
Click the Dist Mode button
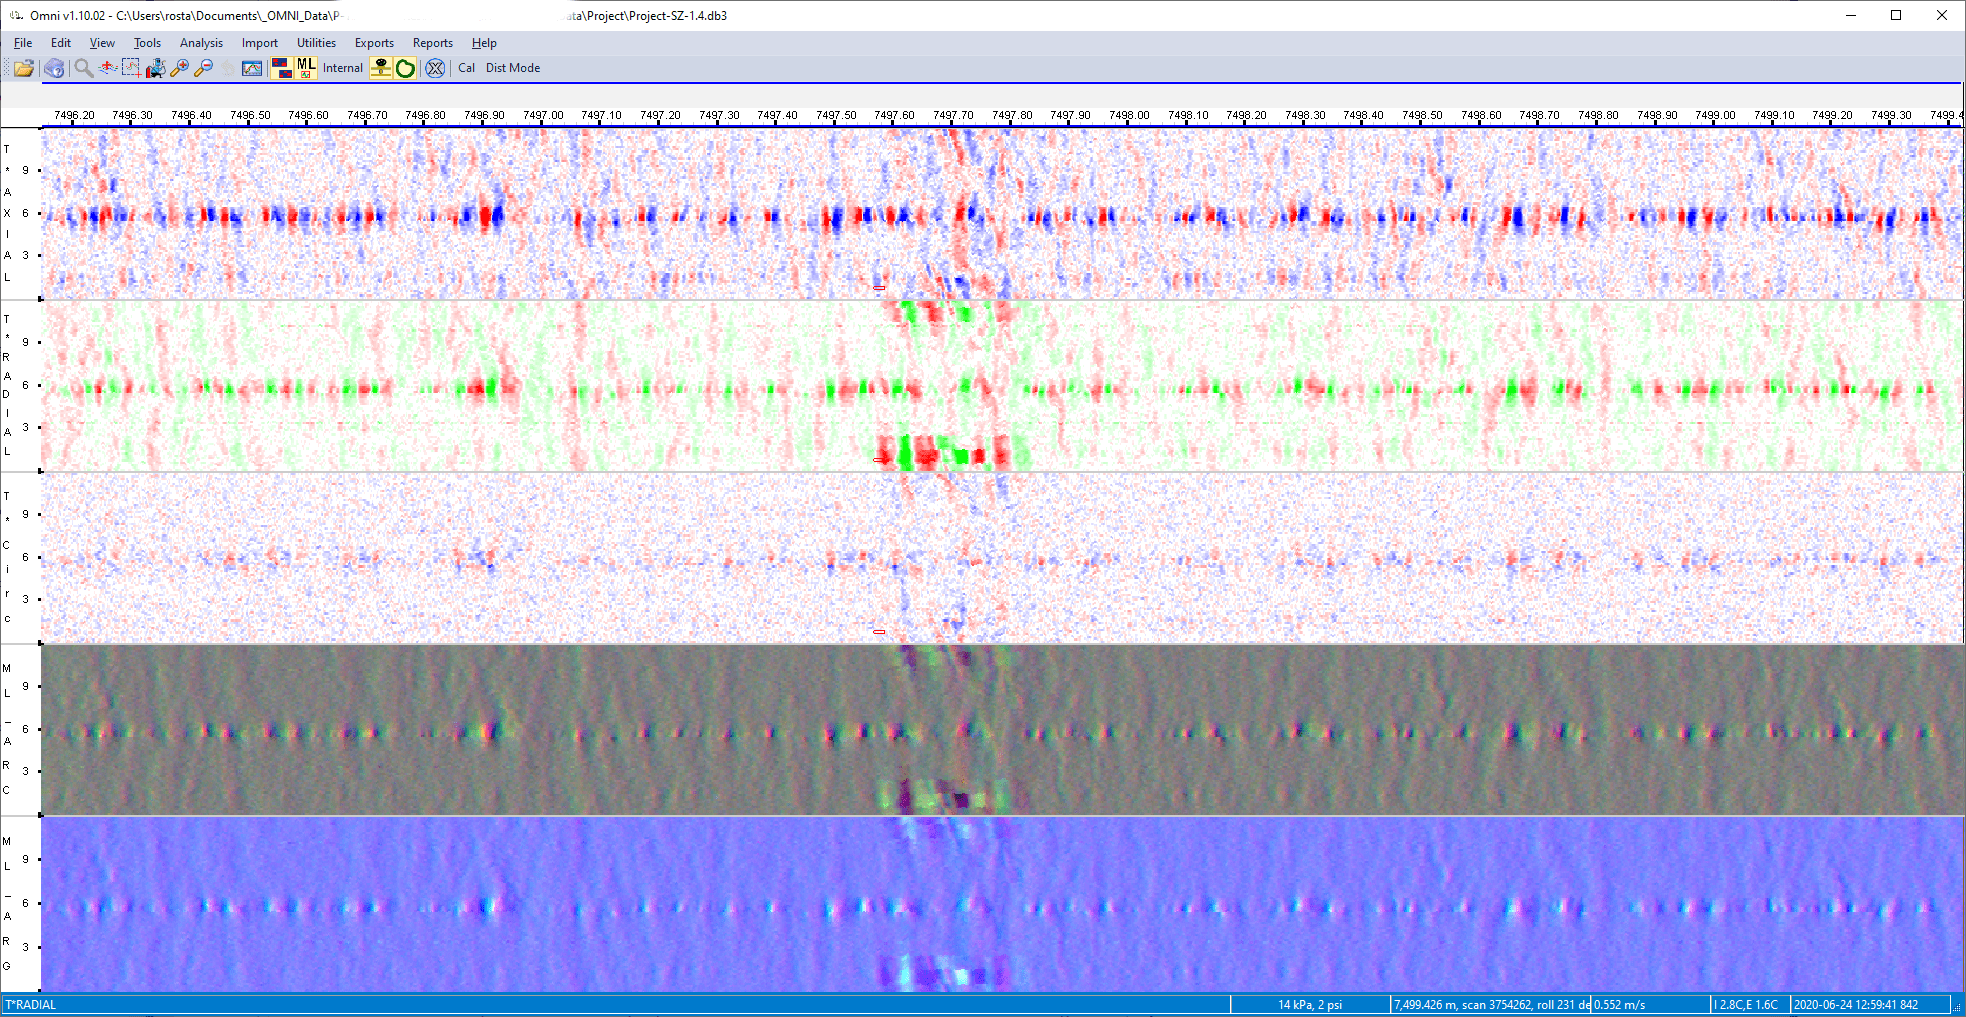513,68
